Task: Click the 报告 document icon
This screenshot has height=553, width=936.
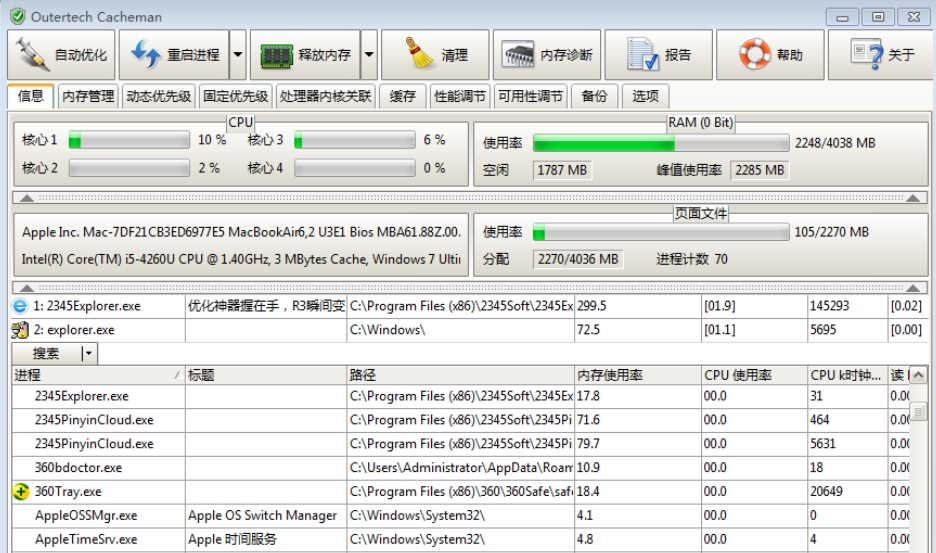Action: point(642,54)
